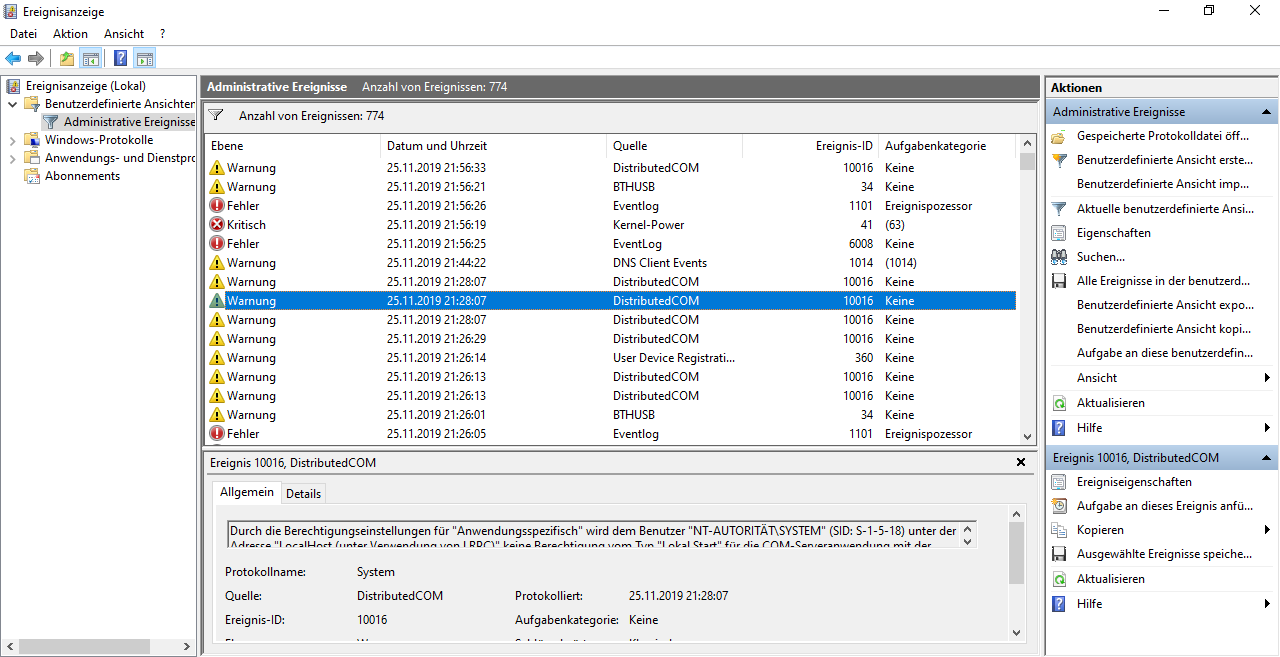Click Alle Ereignisse speichern disk icon
The image size is (1280, 657).
1059,281
